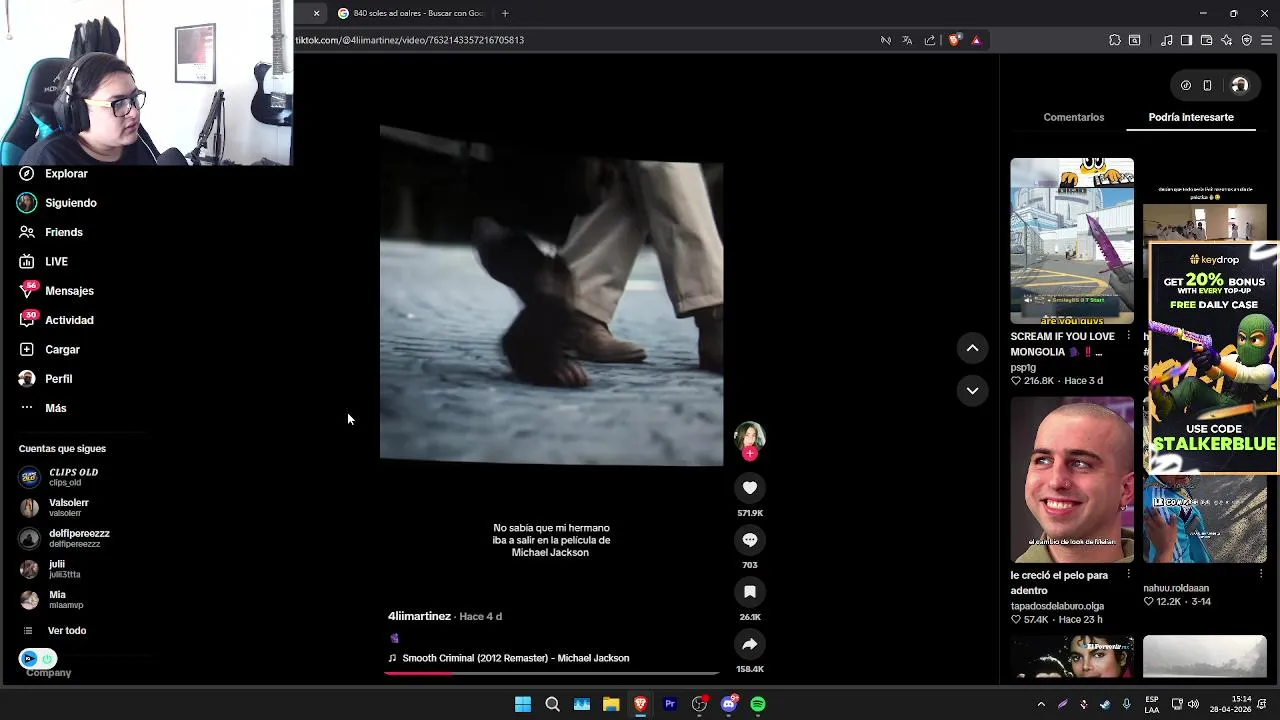This screenshot has height=720, width=1280.
Task: Open the video's comments bubble icon
Action: 750,540
